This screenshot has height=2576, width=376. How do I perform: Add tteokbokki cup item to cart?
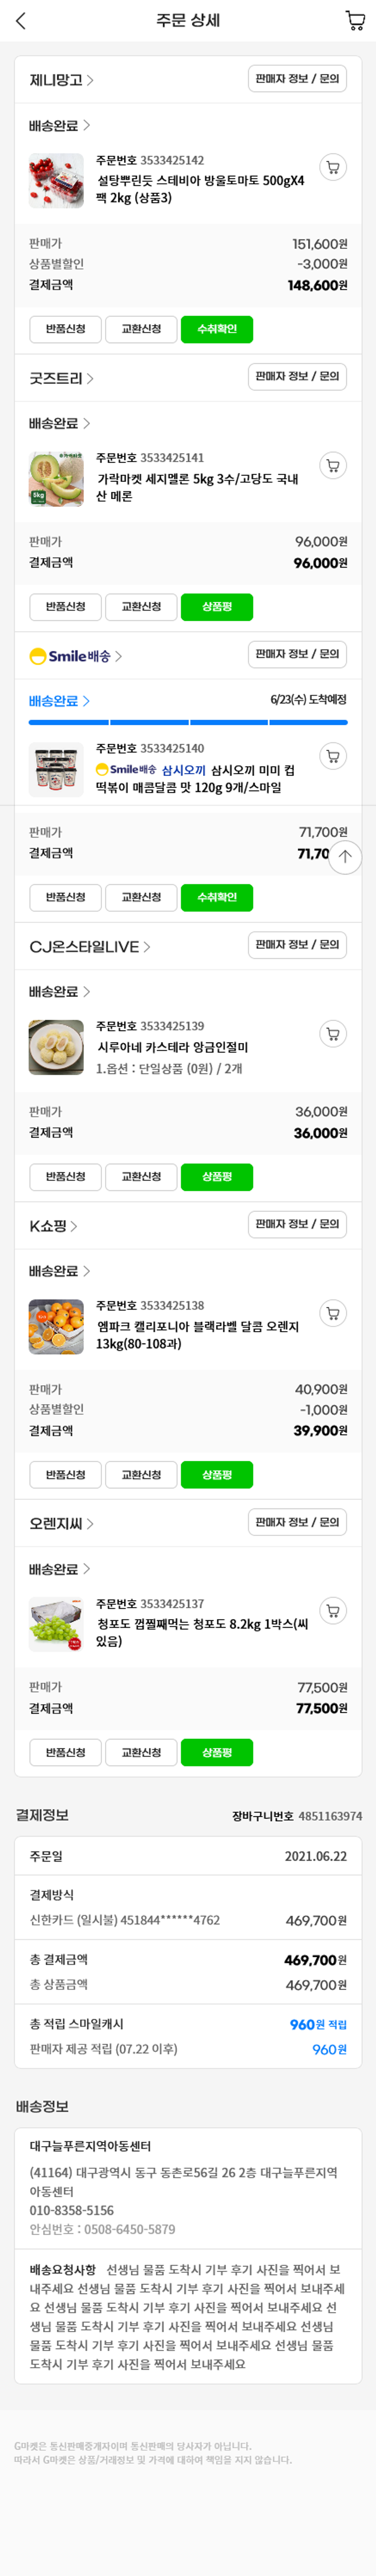pos(333,756)
